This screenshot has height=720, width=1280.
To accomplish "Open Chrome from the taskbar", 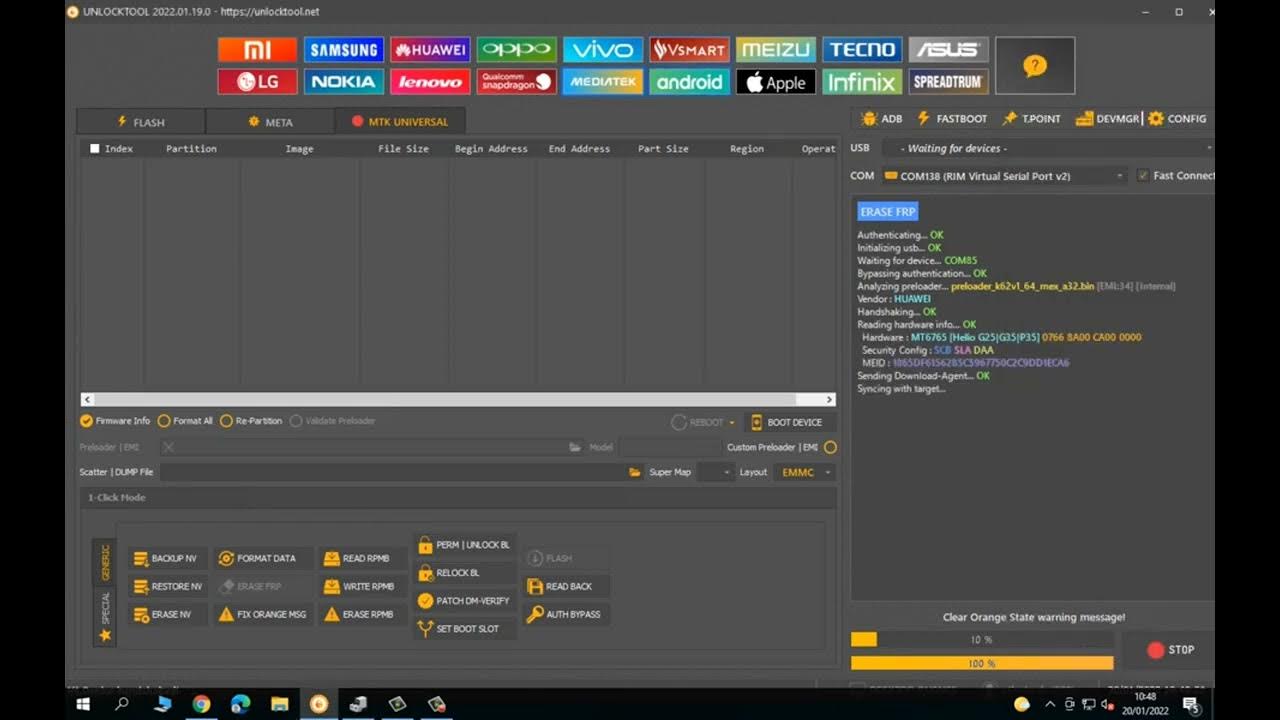I will [201, 704].
